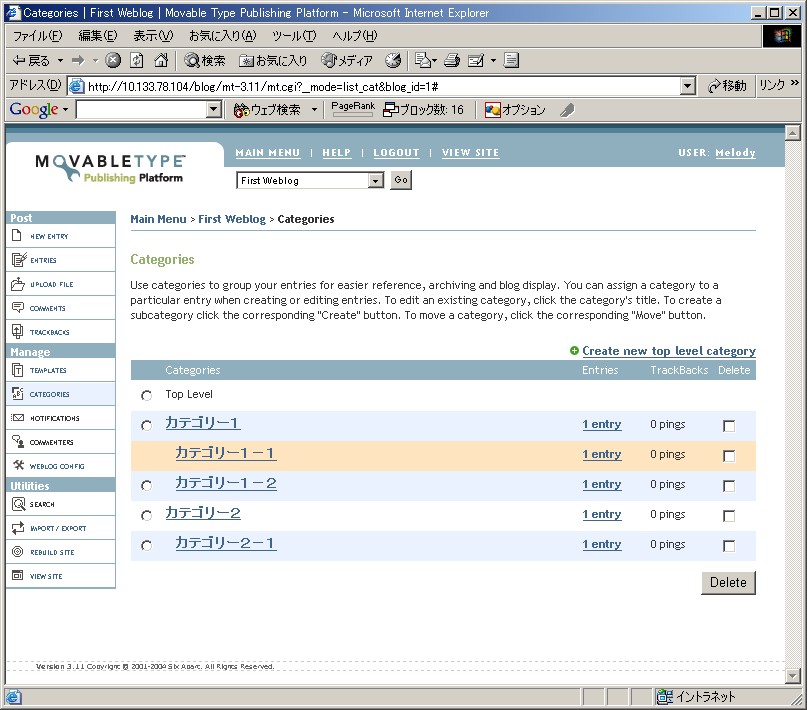Click the browser Back button
Viewport: 807px width, 710px height.
pos(31,61)
